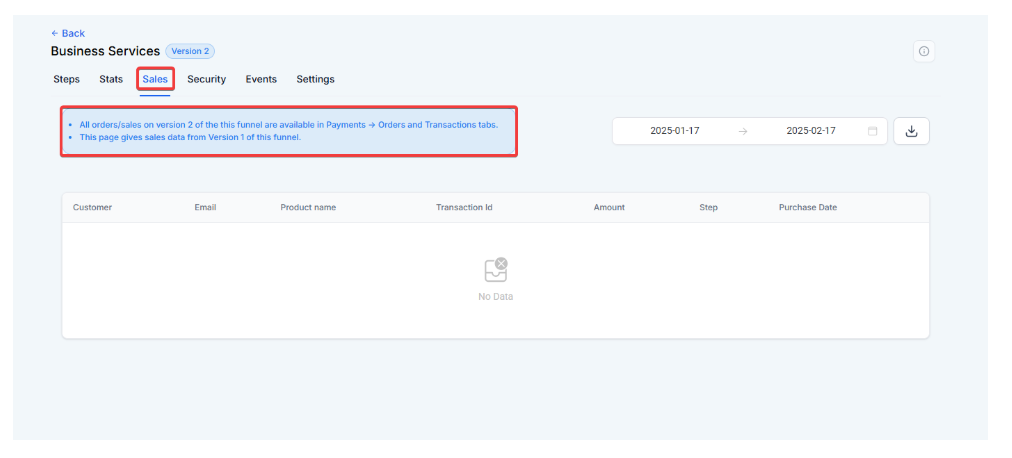The image size is (1012, 458).
Task: Edit the end date 2025-02-17
Action: point(810,131)
